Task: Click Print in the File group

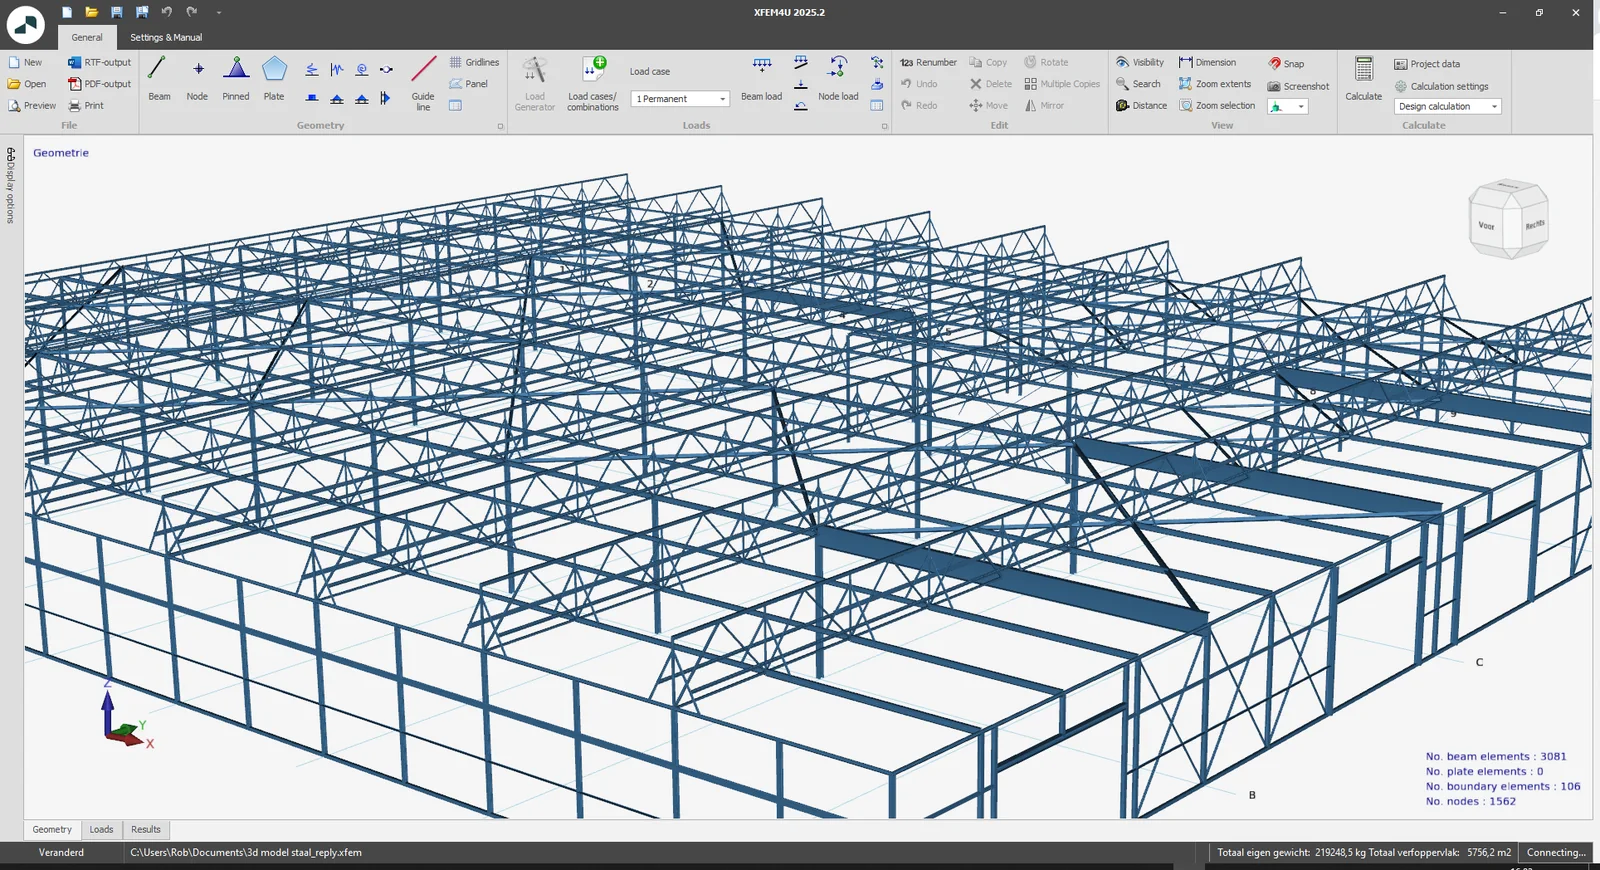Action: click(86, 105)
